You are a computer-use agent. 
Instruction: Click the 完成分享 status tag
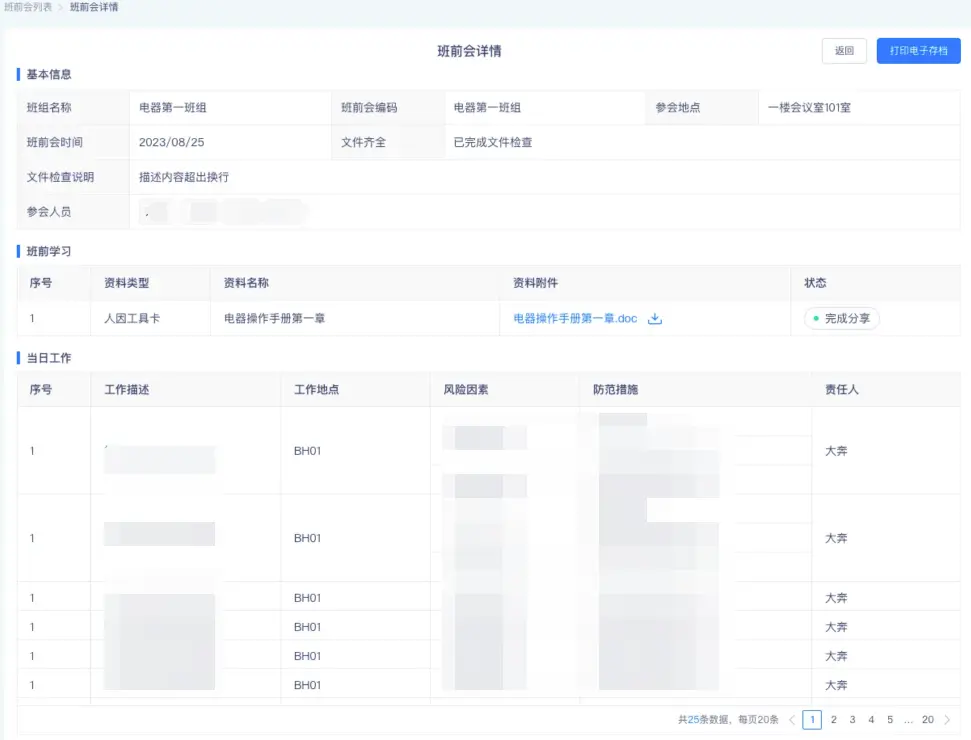pyautogui.click(x=842, y=318)
